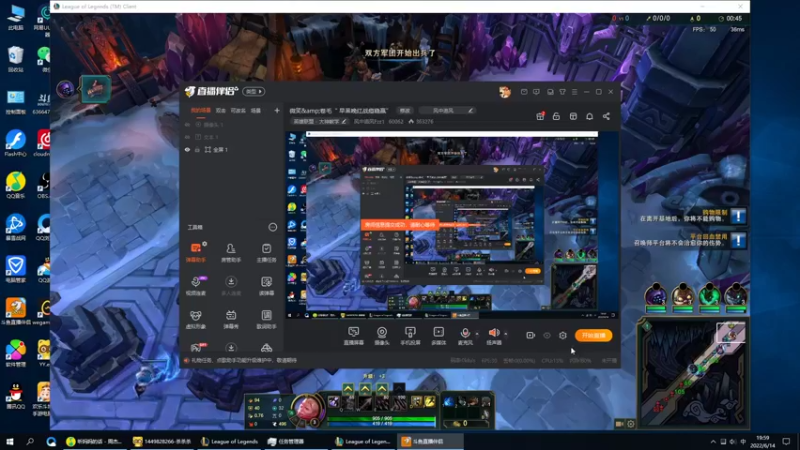The height and width of the screenshot is (450, 800).
Task: Click the game minimap
Action: [693, 372]
